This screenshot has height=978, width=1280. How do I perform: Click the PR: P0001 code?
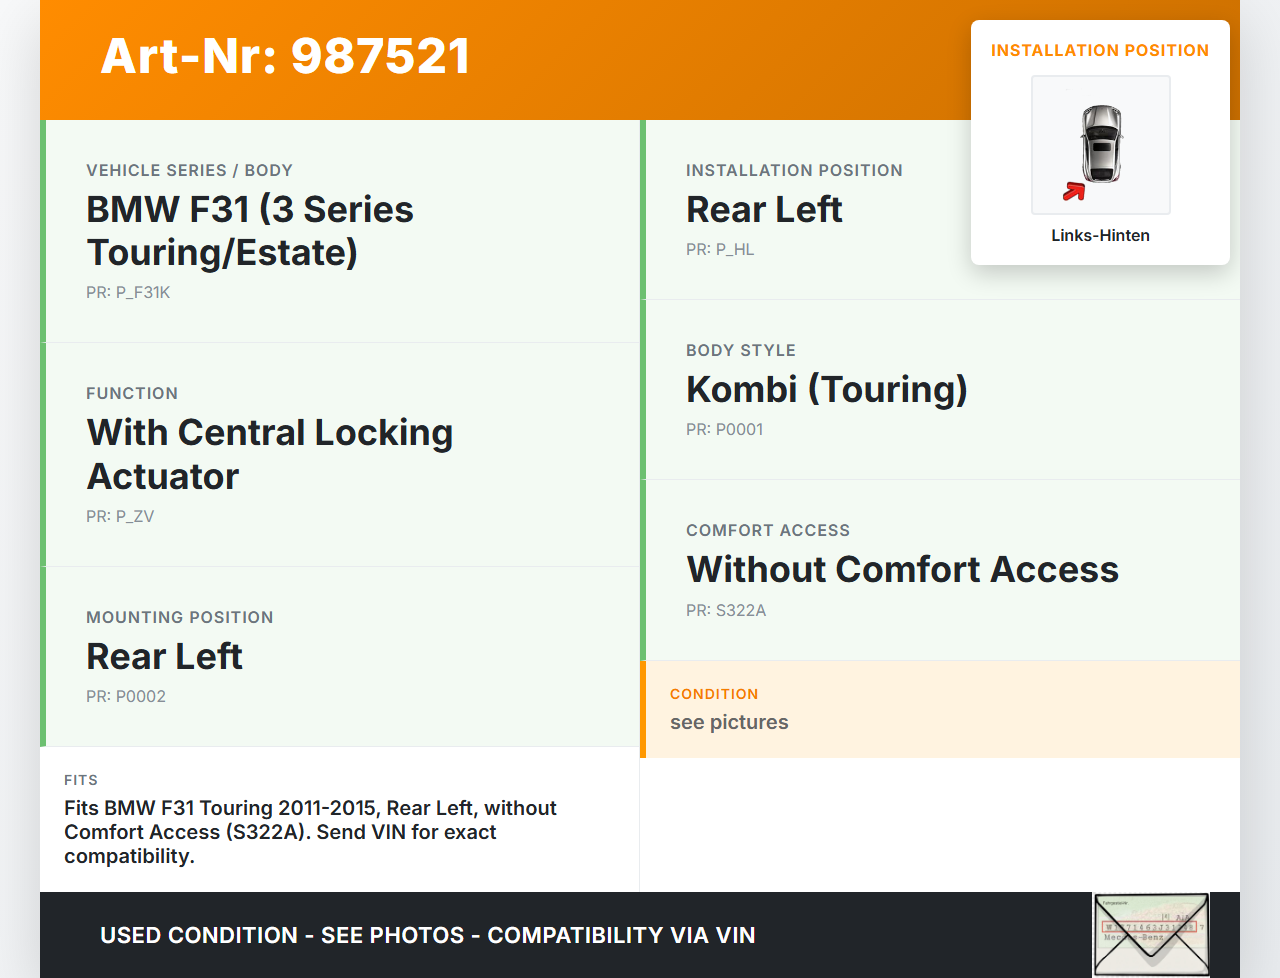point(725,430)
